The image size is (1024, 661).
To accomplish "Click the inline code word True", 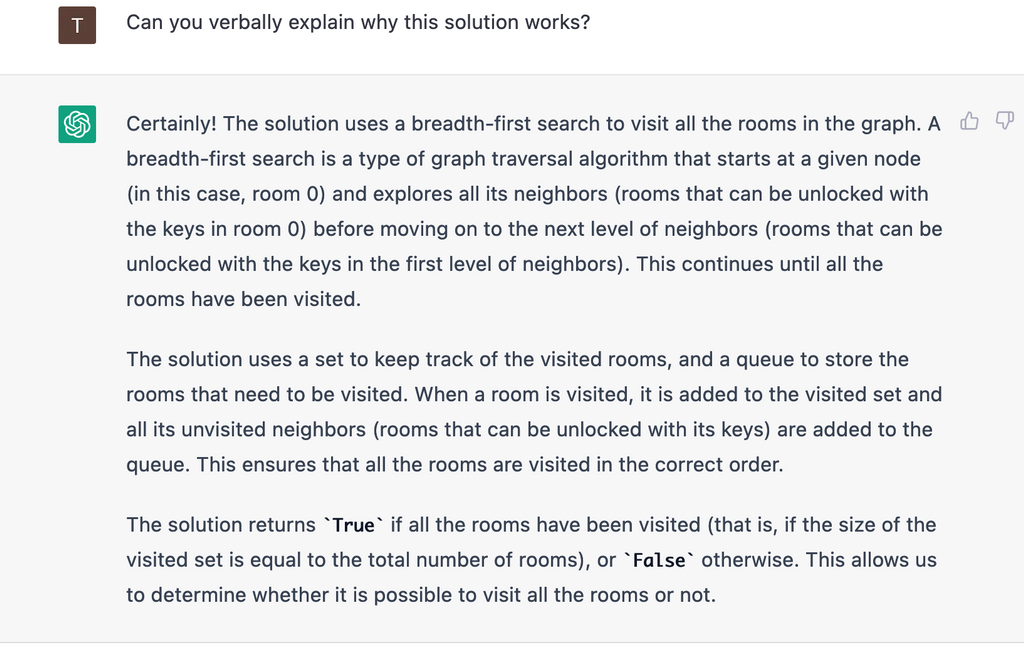I will pos(354,525).
